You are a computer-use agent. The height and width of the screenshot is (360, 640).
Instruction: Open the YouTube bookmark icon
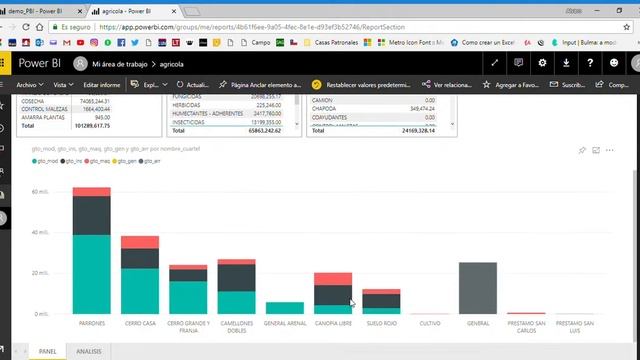80,42
